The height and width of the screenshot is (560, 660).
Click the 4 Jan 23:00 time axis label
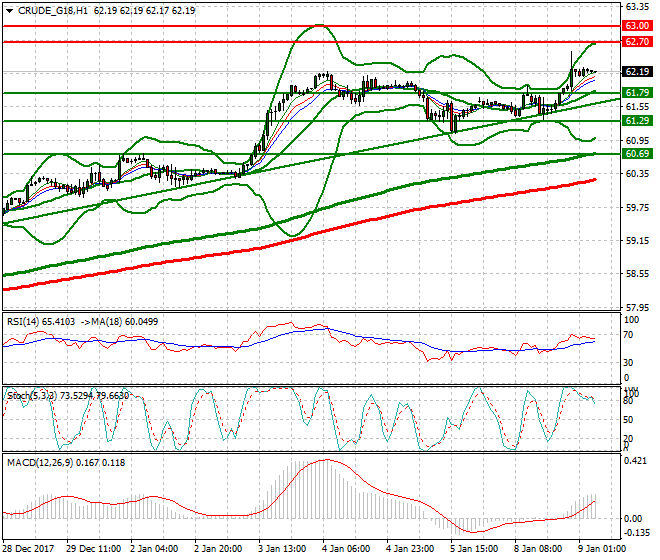click(x=410, y=549)
